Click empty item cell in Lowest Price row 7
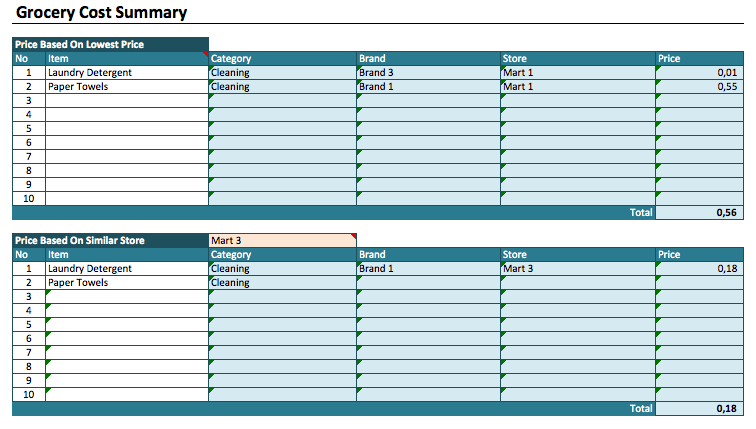Screen dimensions: 756x429 pyautogui.click(x=127, y=157)
